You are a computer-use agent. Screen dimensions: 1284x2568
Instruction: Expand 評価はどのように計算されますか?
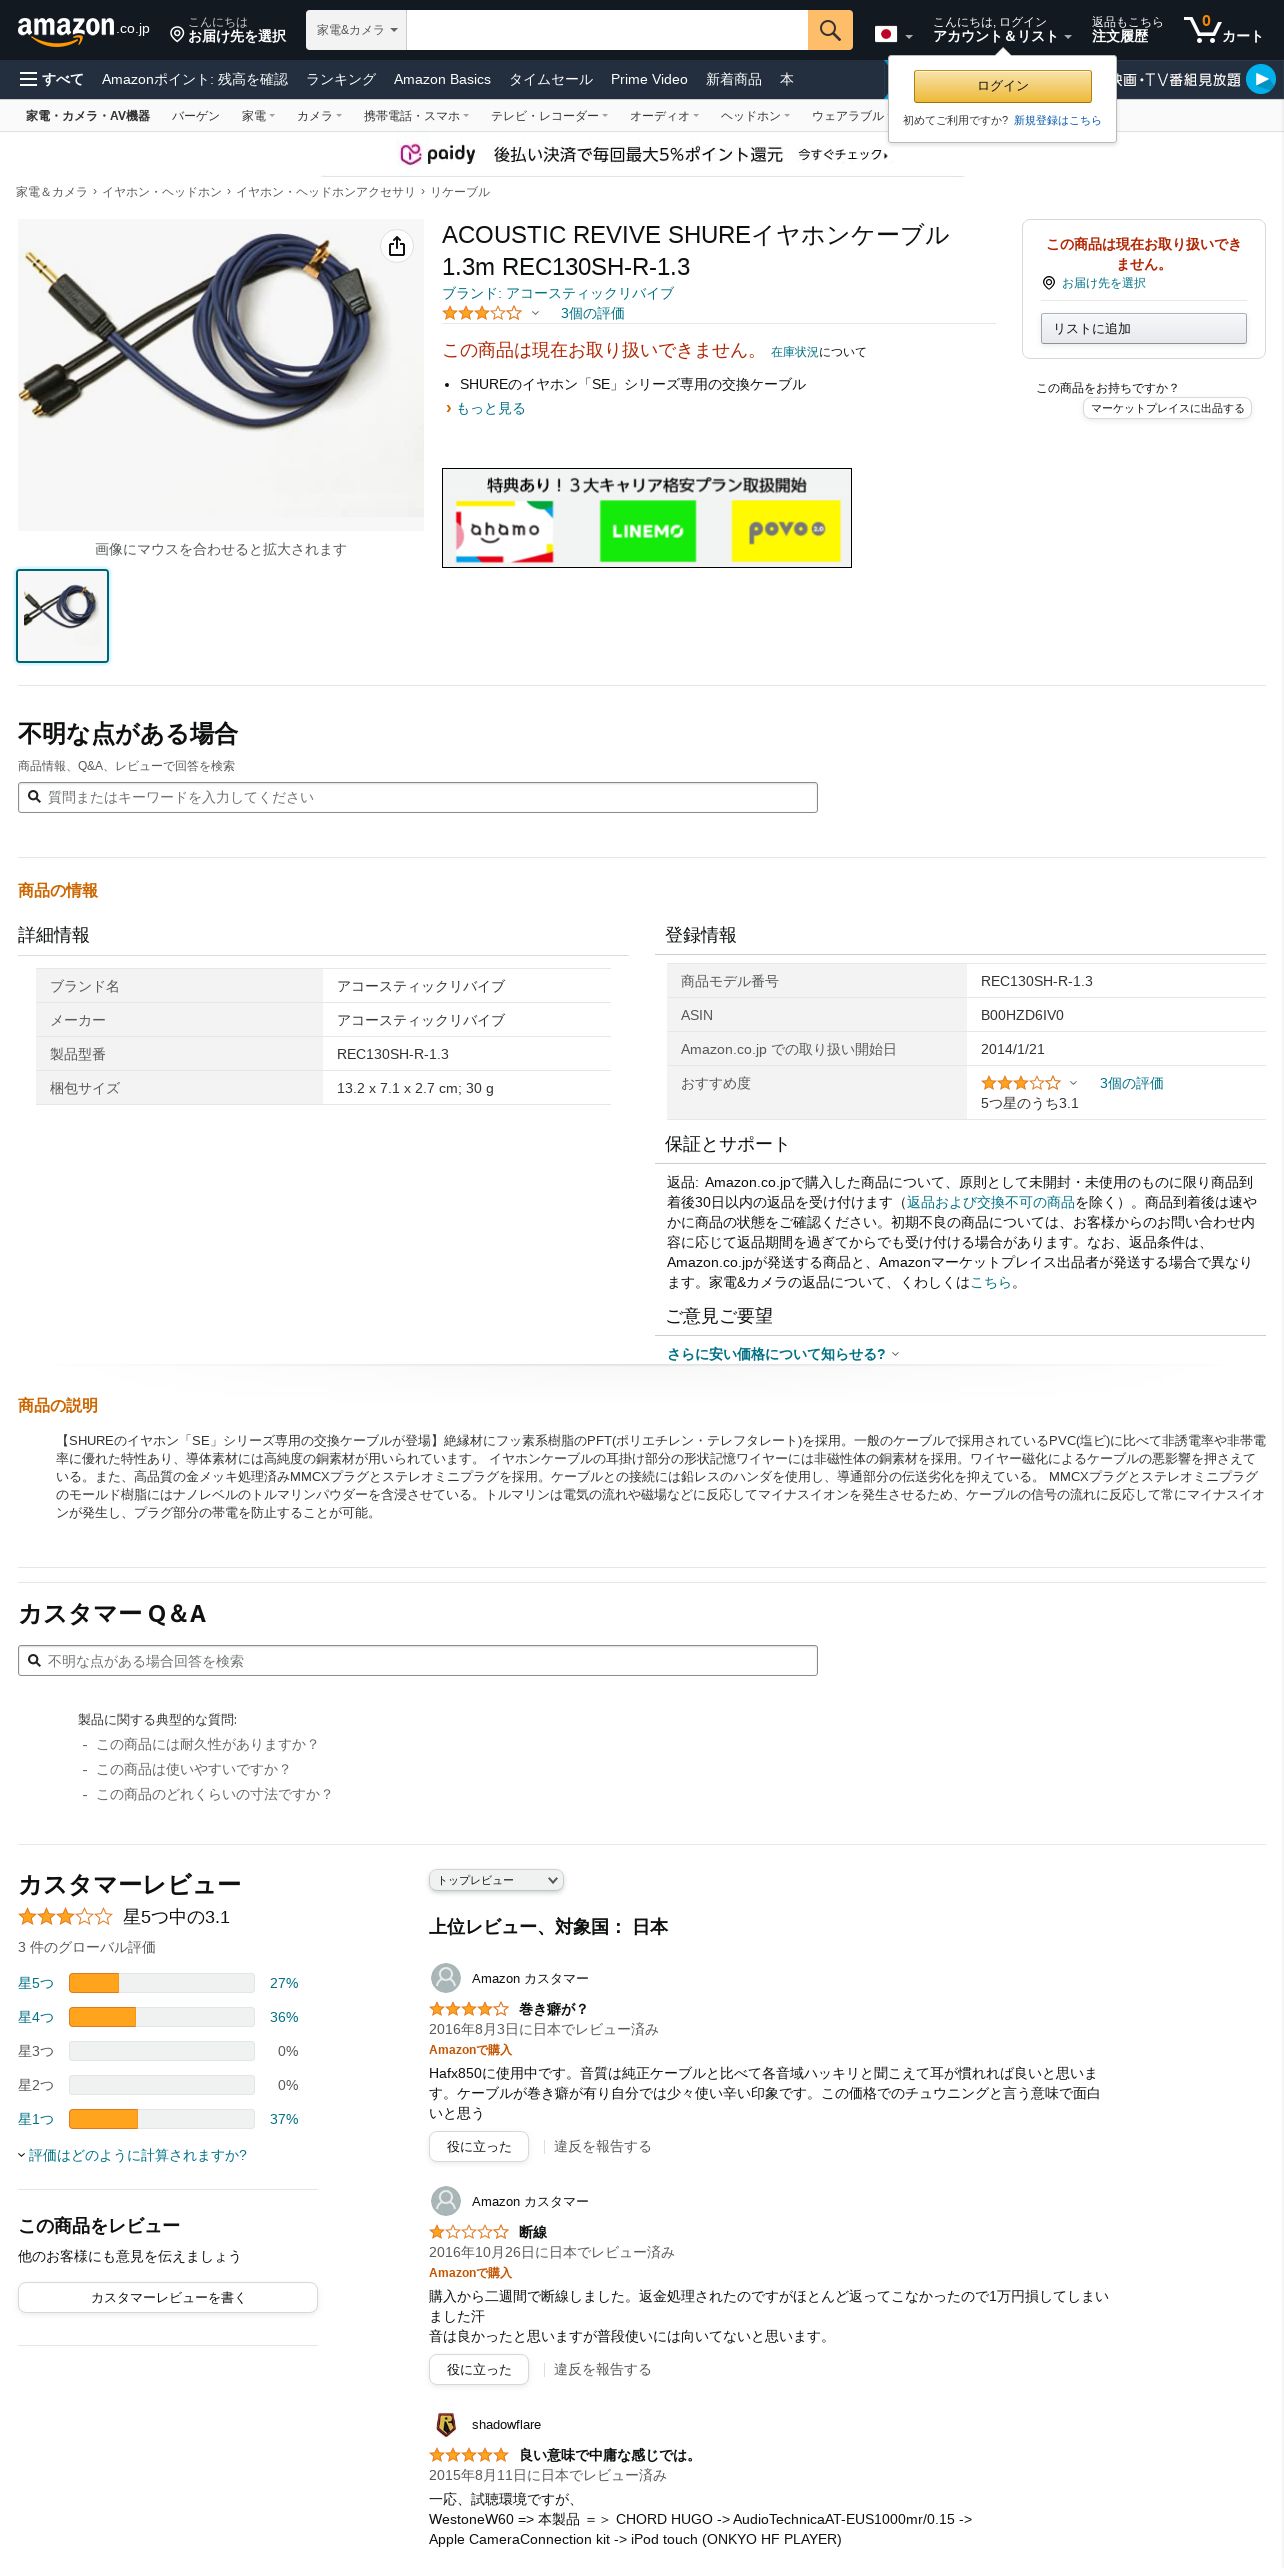(x=132, y=2155)
